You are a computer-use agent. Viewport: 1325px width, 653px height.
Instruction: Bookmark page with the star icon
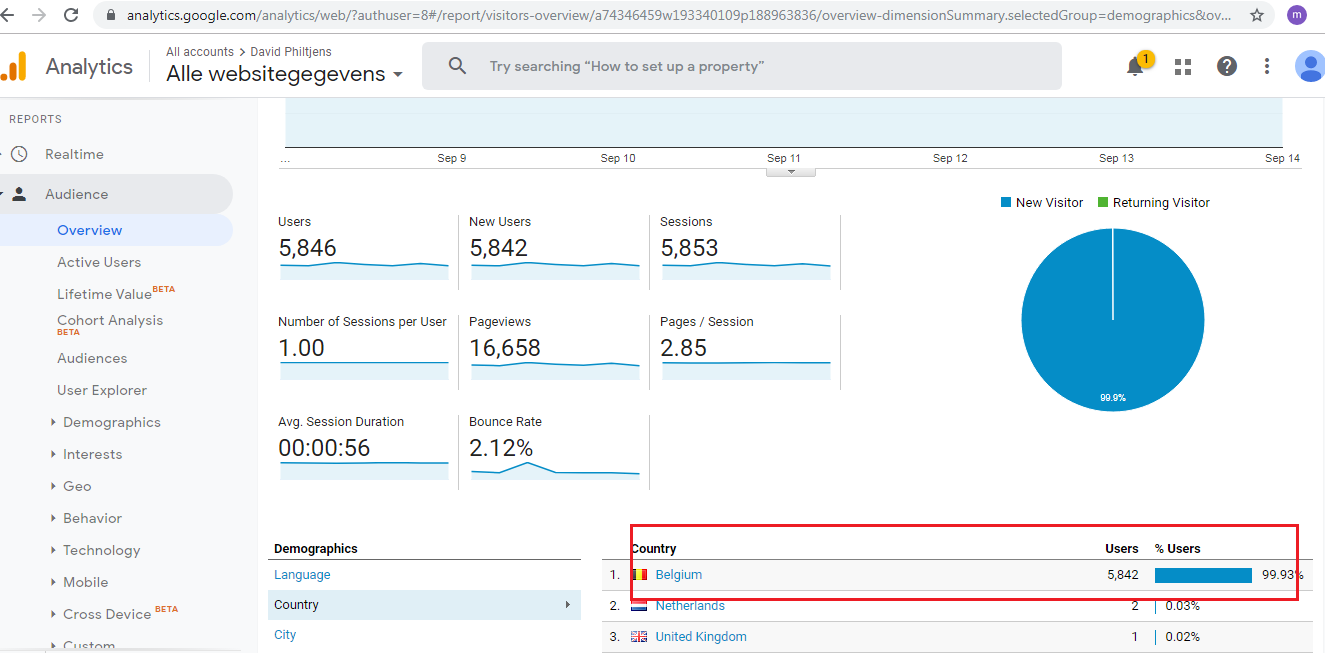[x=1257, y=15]
